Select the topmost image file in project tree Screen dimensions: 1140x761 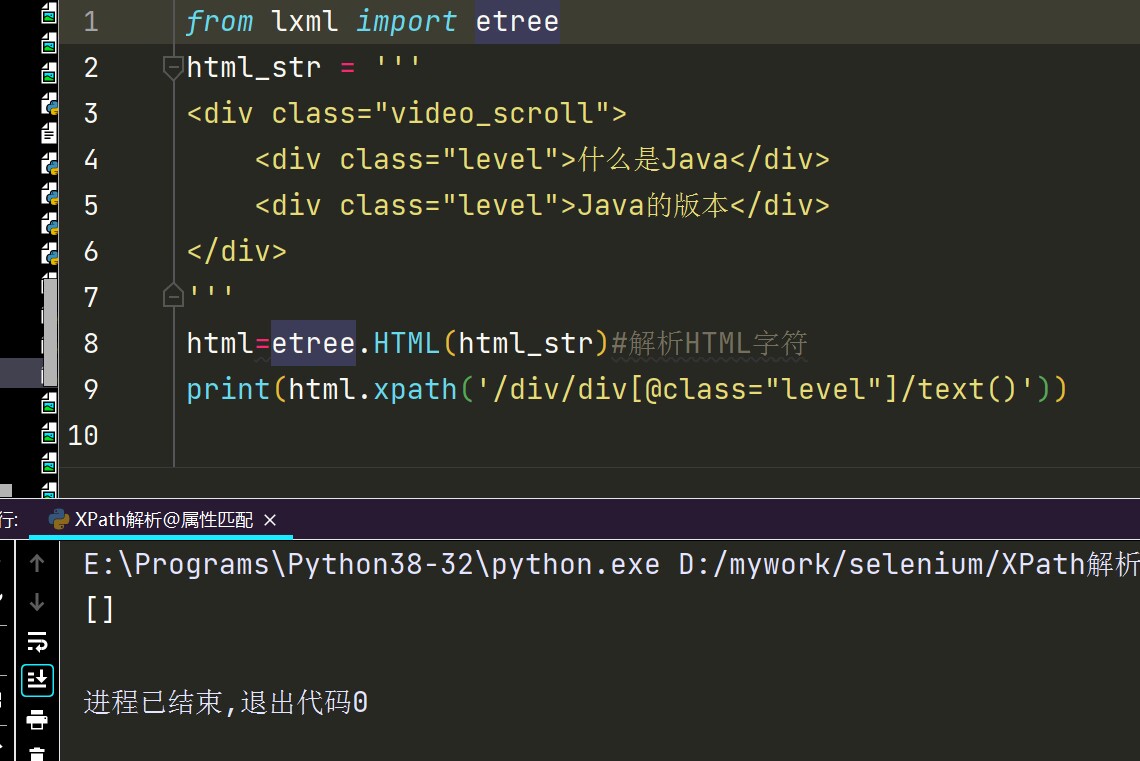(49, 16)
